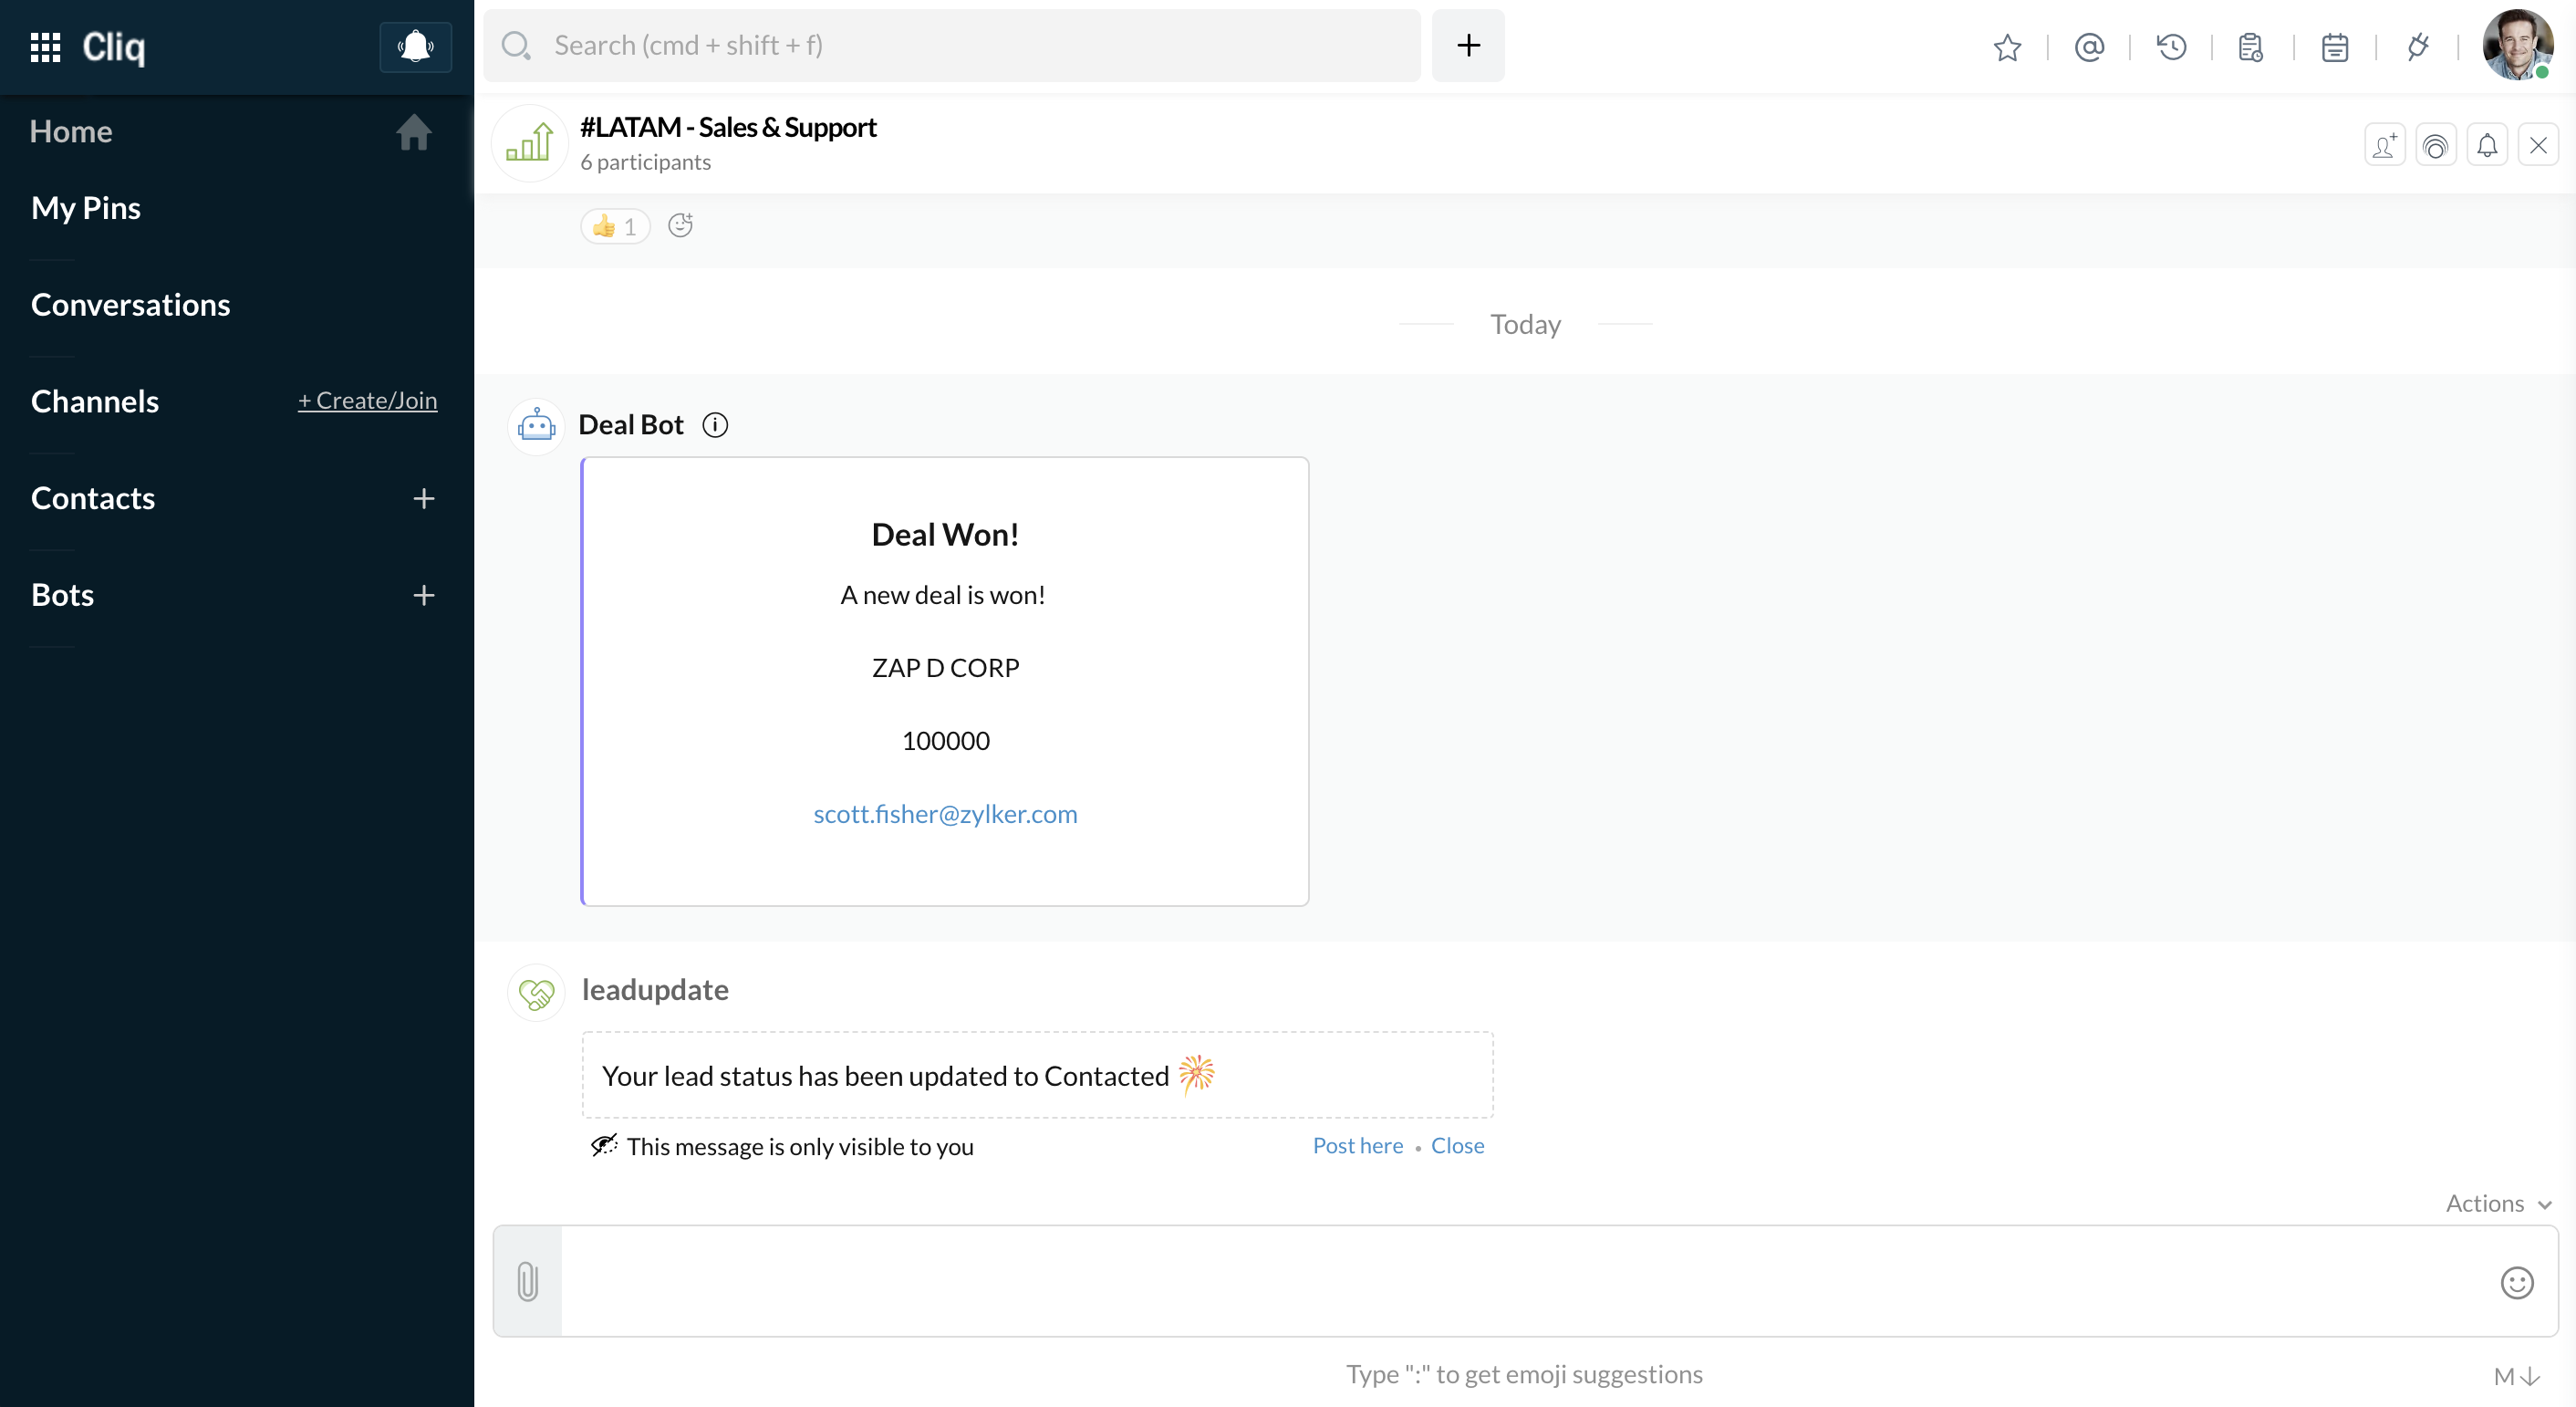Add a new emoji reaction
The height and width of the screenshot is (1407, 2576).
[680, 226]
